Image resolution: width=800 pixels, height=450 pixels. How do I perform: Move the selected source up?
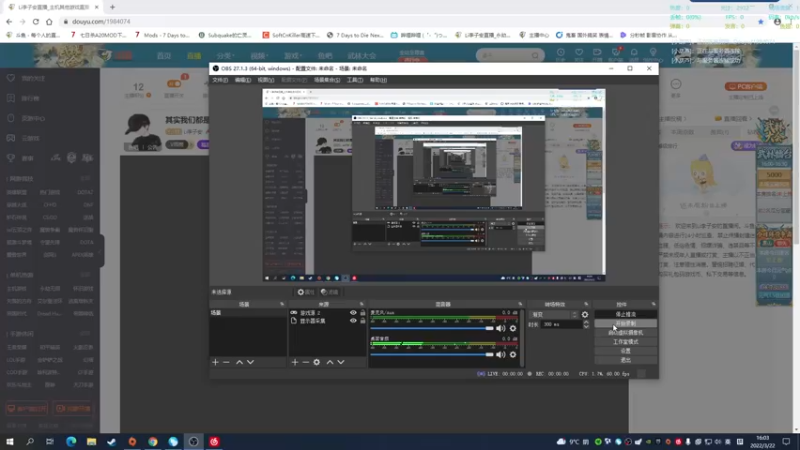(x=330, y=362)
